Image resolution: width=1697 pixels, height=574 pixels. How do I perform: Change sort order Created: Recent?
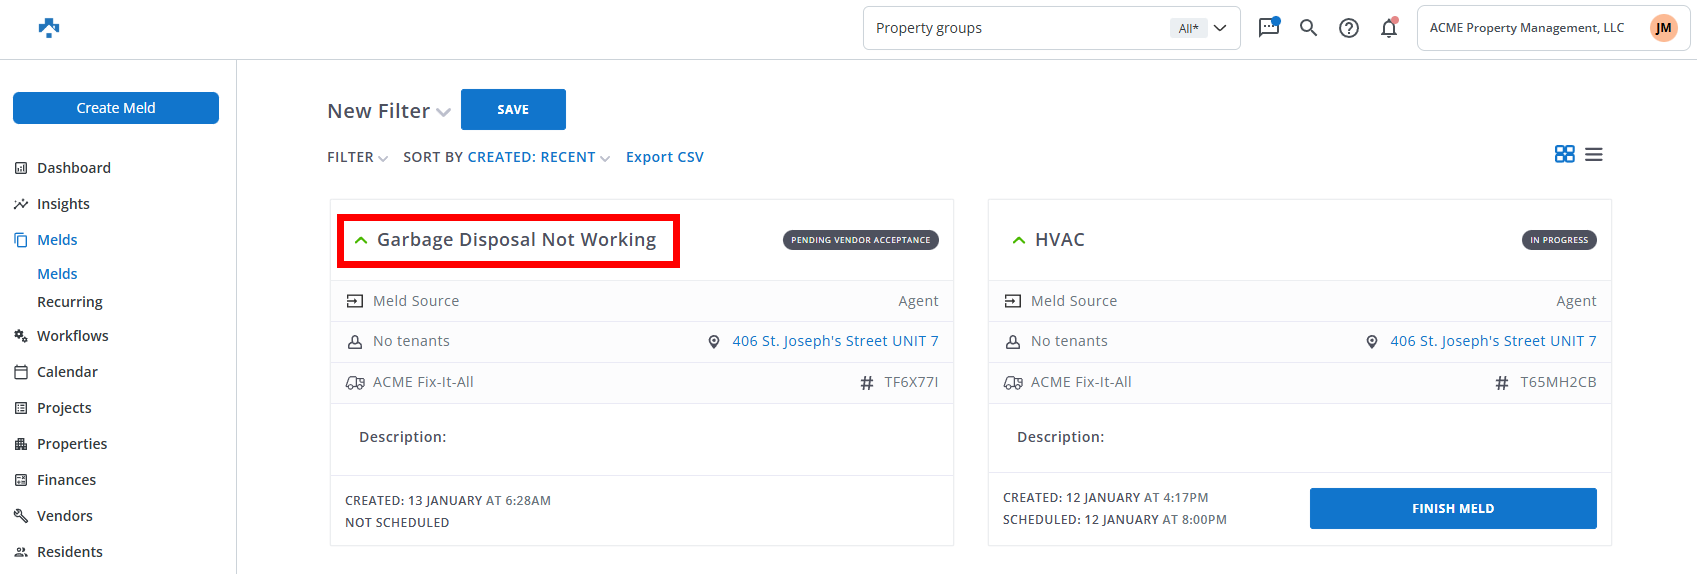(538, 157)
